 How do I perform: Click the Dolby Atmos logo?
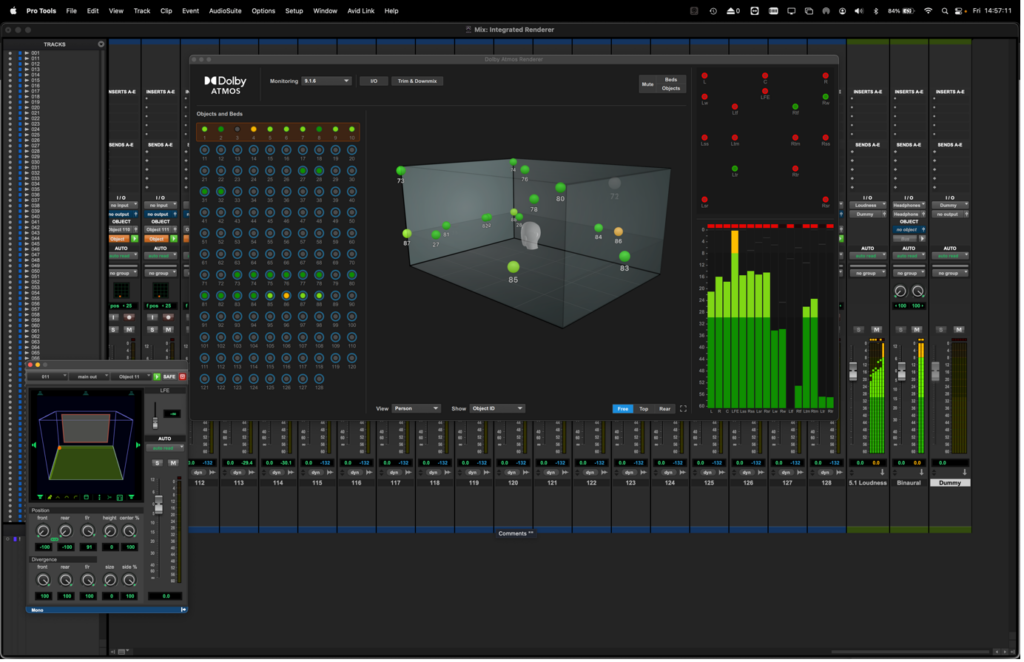click(x=225, y=85)
